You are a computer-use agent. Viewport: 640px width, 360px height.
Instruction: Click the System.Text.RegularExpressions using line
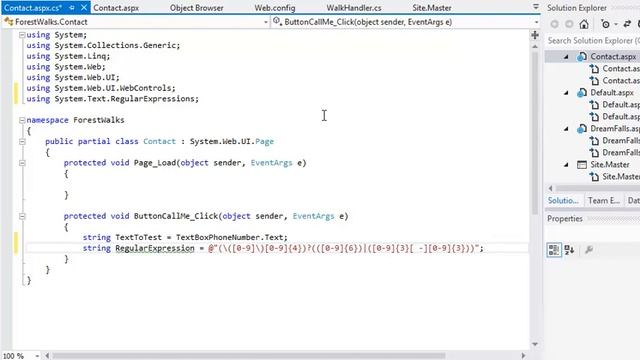click(113, 99)
